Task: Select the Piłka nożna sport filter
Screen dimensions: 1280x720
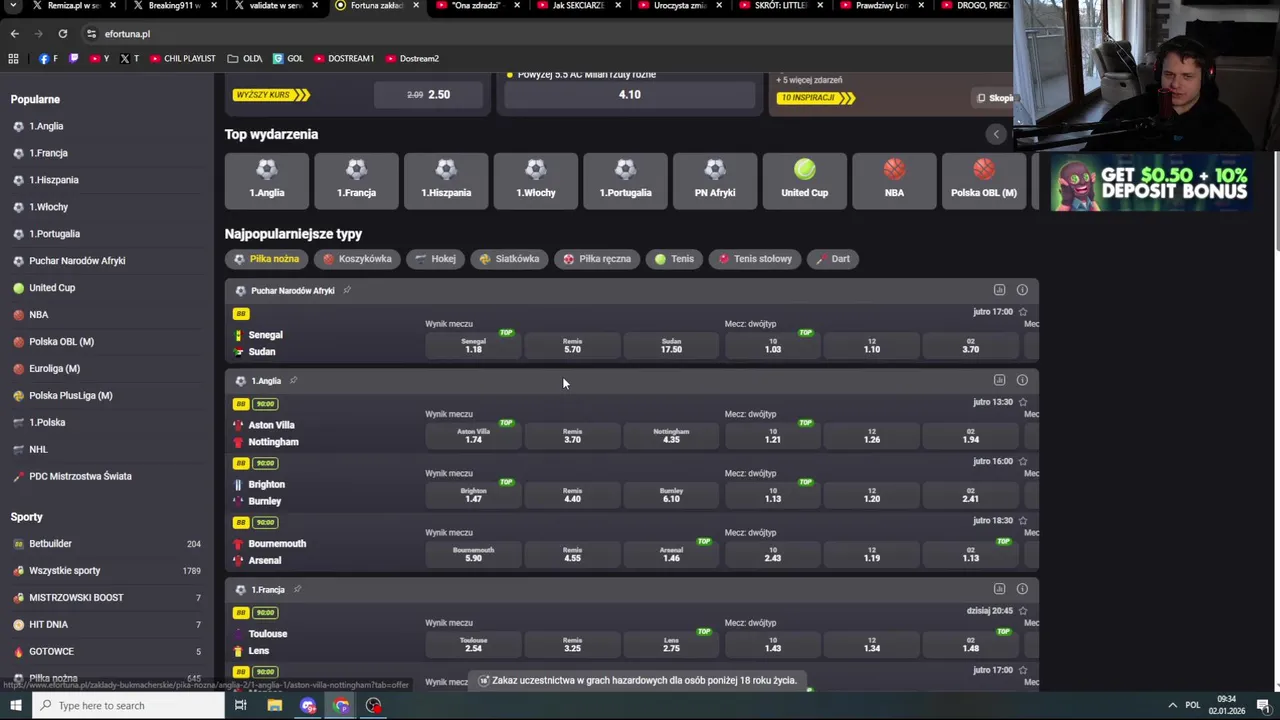Action: 266,259
